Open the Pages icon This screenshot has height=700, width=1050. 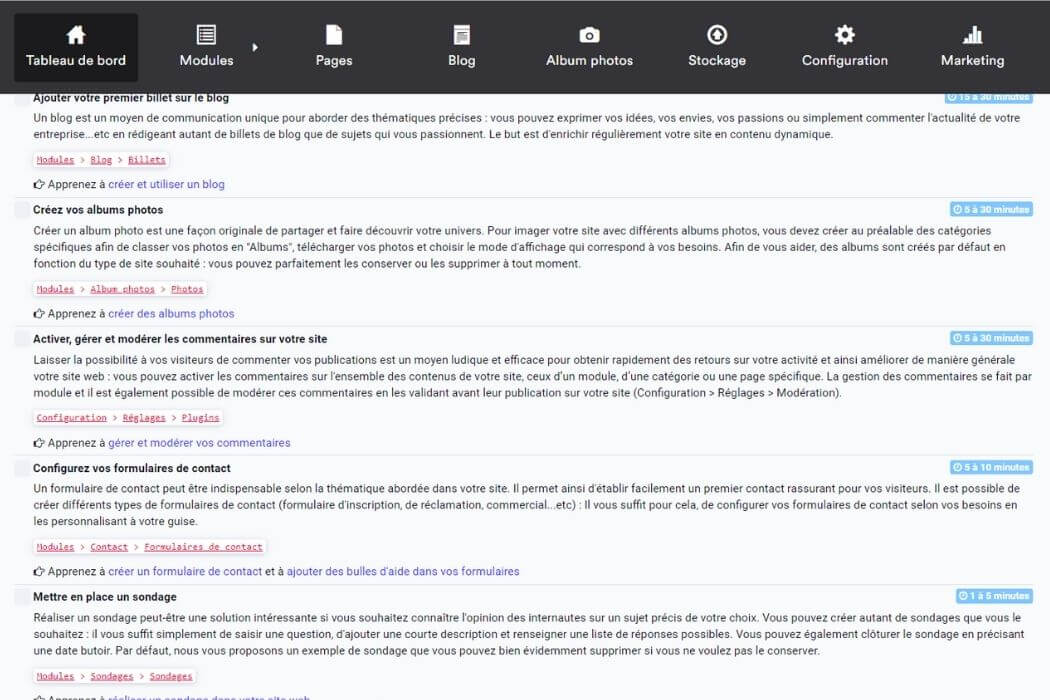point(333,33)
